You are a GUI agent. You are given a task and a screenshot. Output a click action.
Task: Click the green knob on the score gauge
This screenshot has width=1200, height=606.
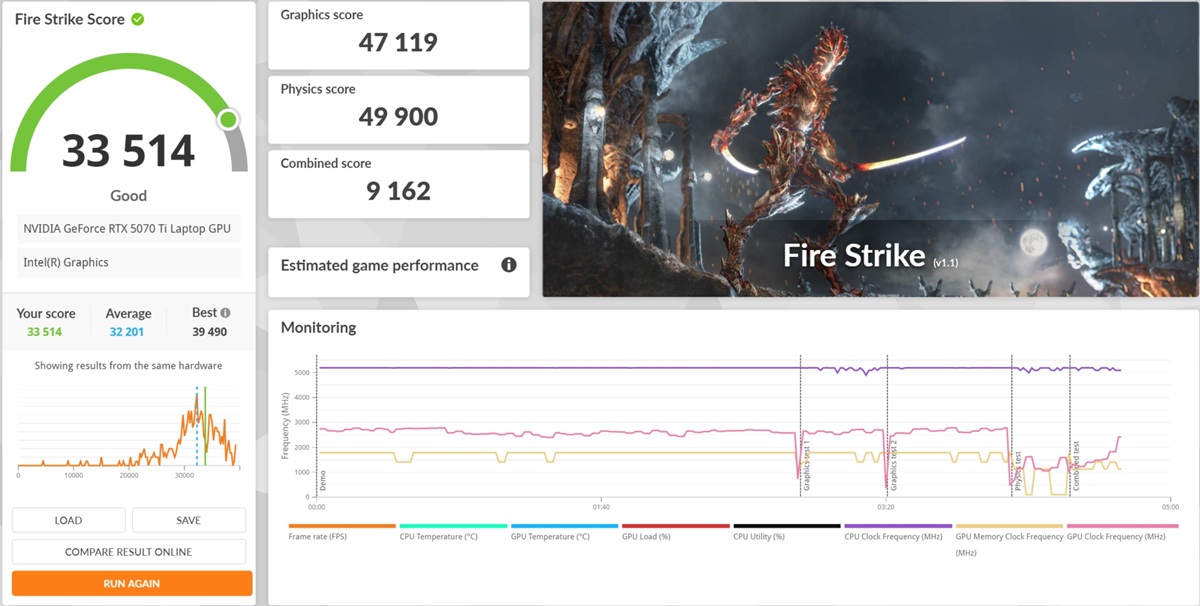228,120
